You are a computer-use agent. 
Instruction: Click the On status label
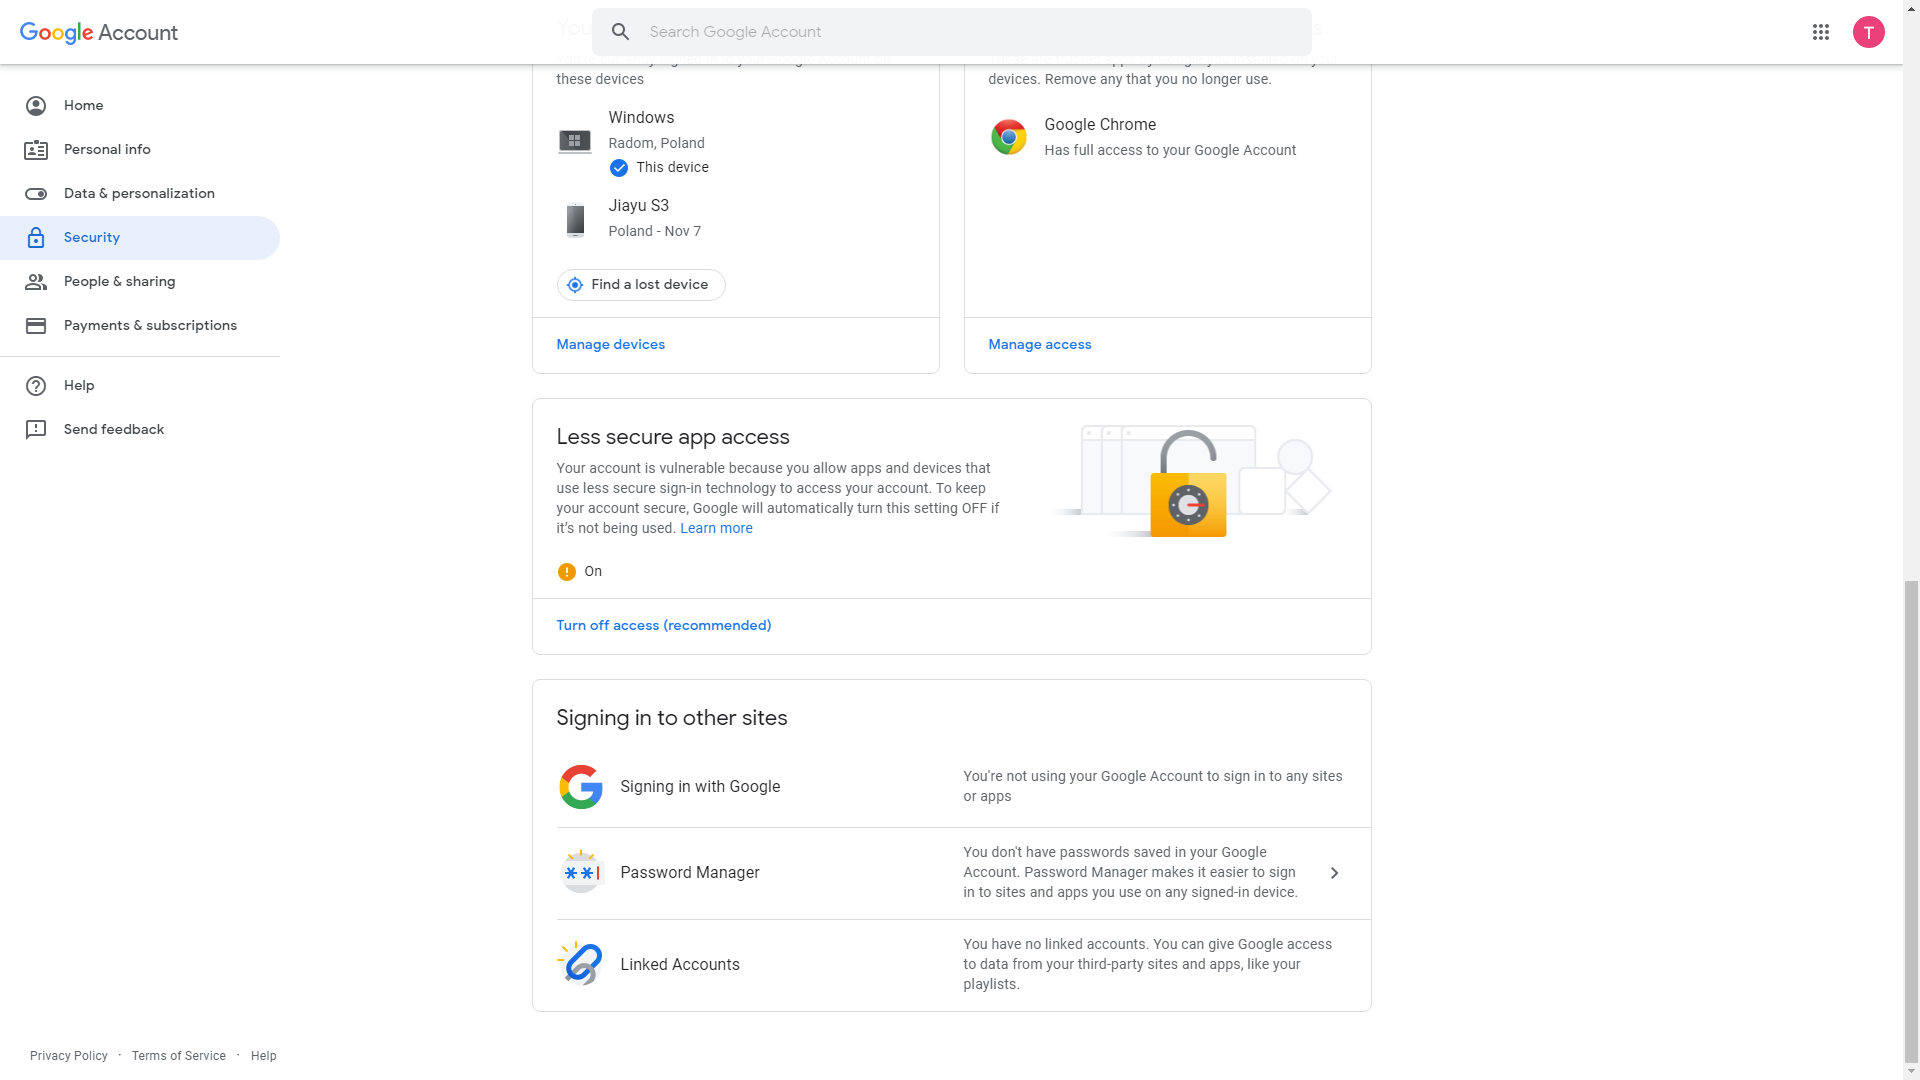(593, 572)
